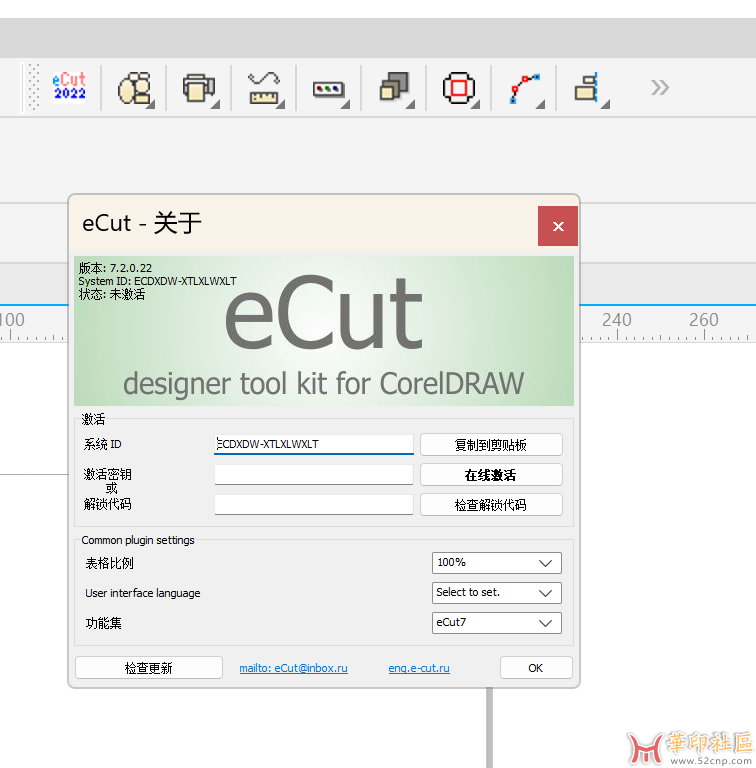Grab the dotted toolbar drag handle
Screen dimensions: 756x768
(33, 87)
